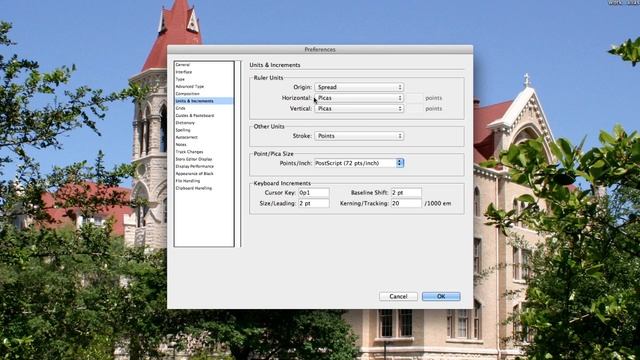Screen dimensions: 640x360
Task: Select the Type preferences category
Action: click(x=180, y=79)
